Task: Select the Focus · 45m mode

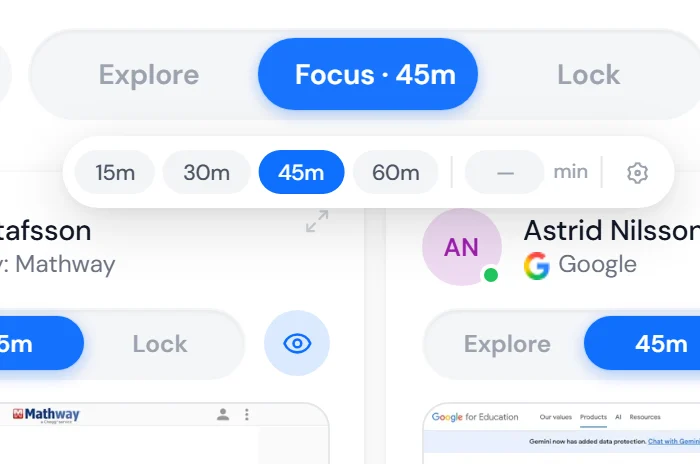Action: pos(368,74)
